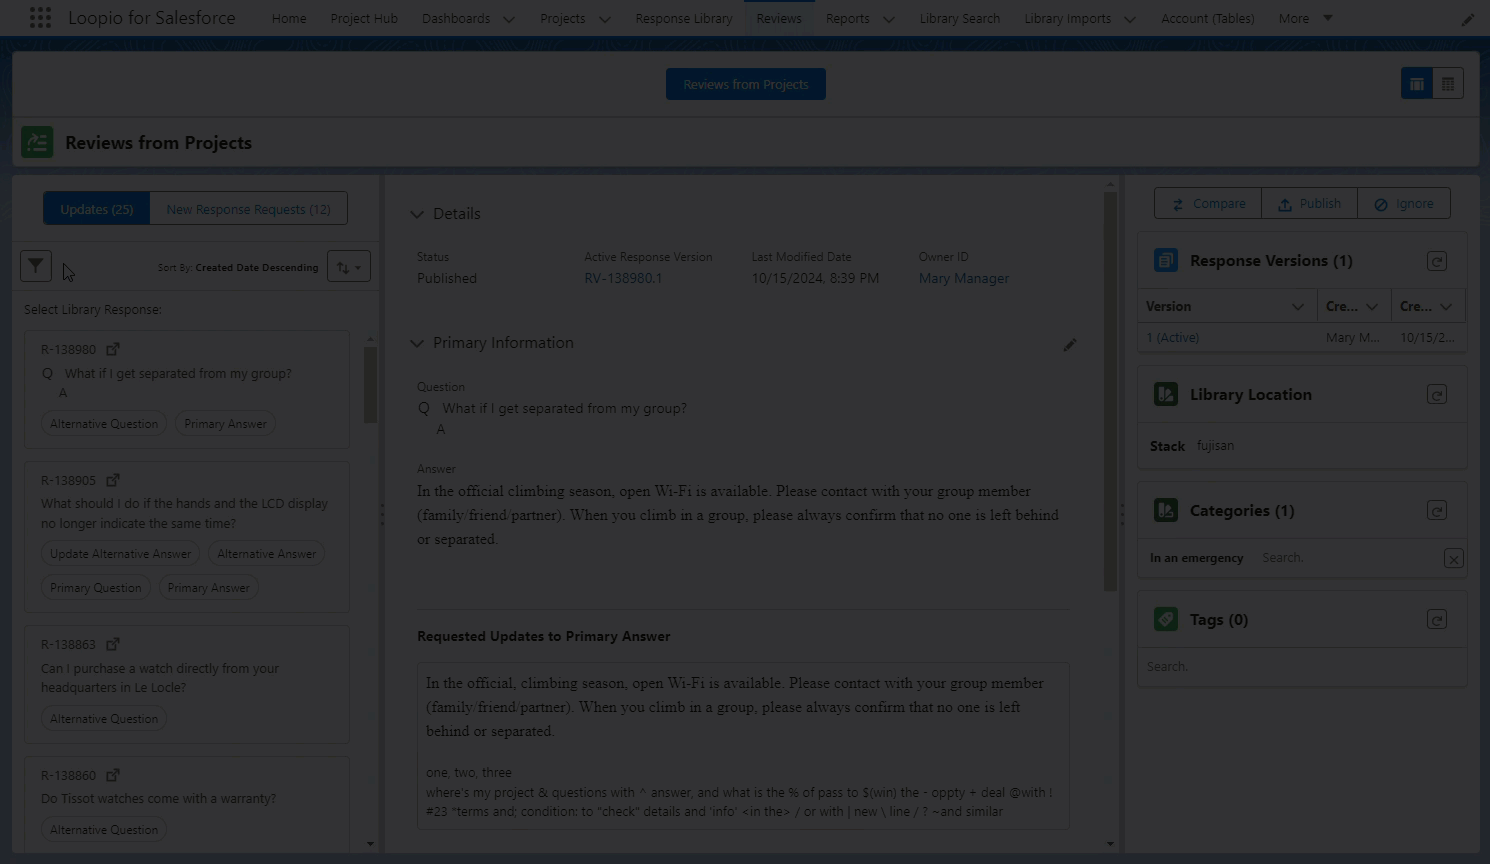Click the Response Versions panel icon
This screenshot has height=864, width=1490.
1166,260
